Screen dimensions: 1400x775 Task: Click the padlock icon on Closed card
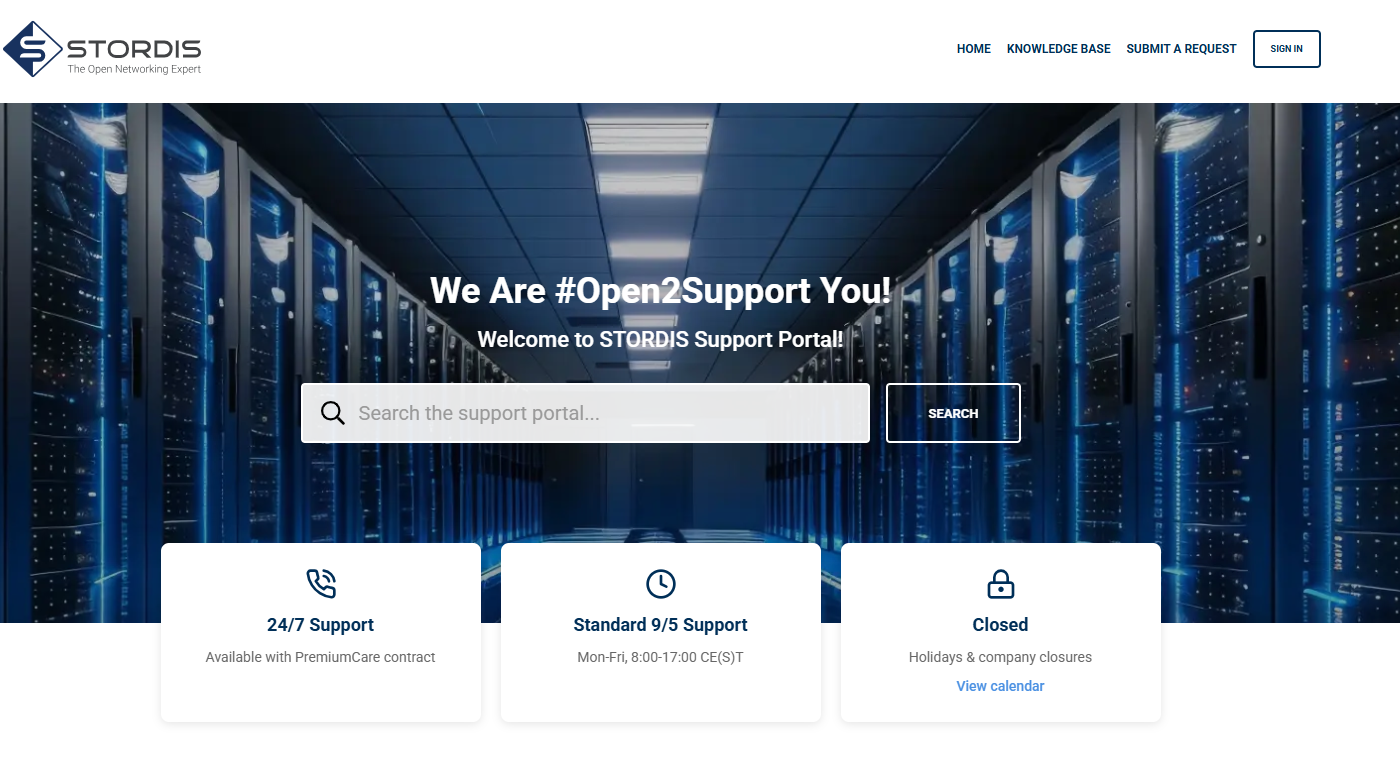(1000, 583)
